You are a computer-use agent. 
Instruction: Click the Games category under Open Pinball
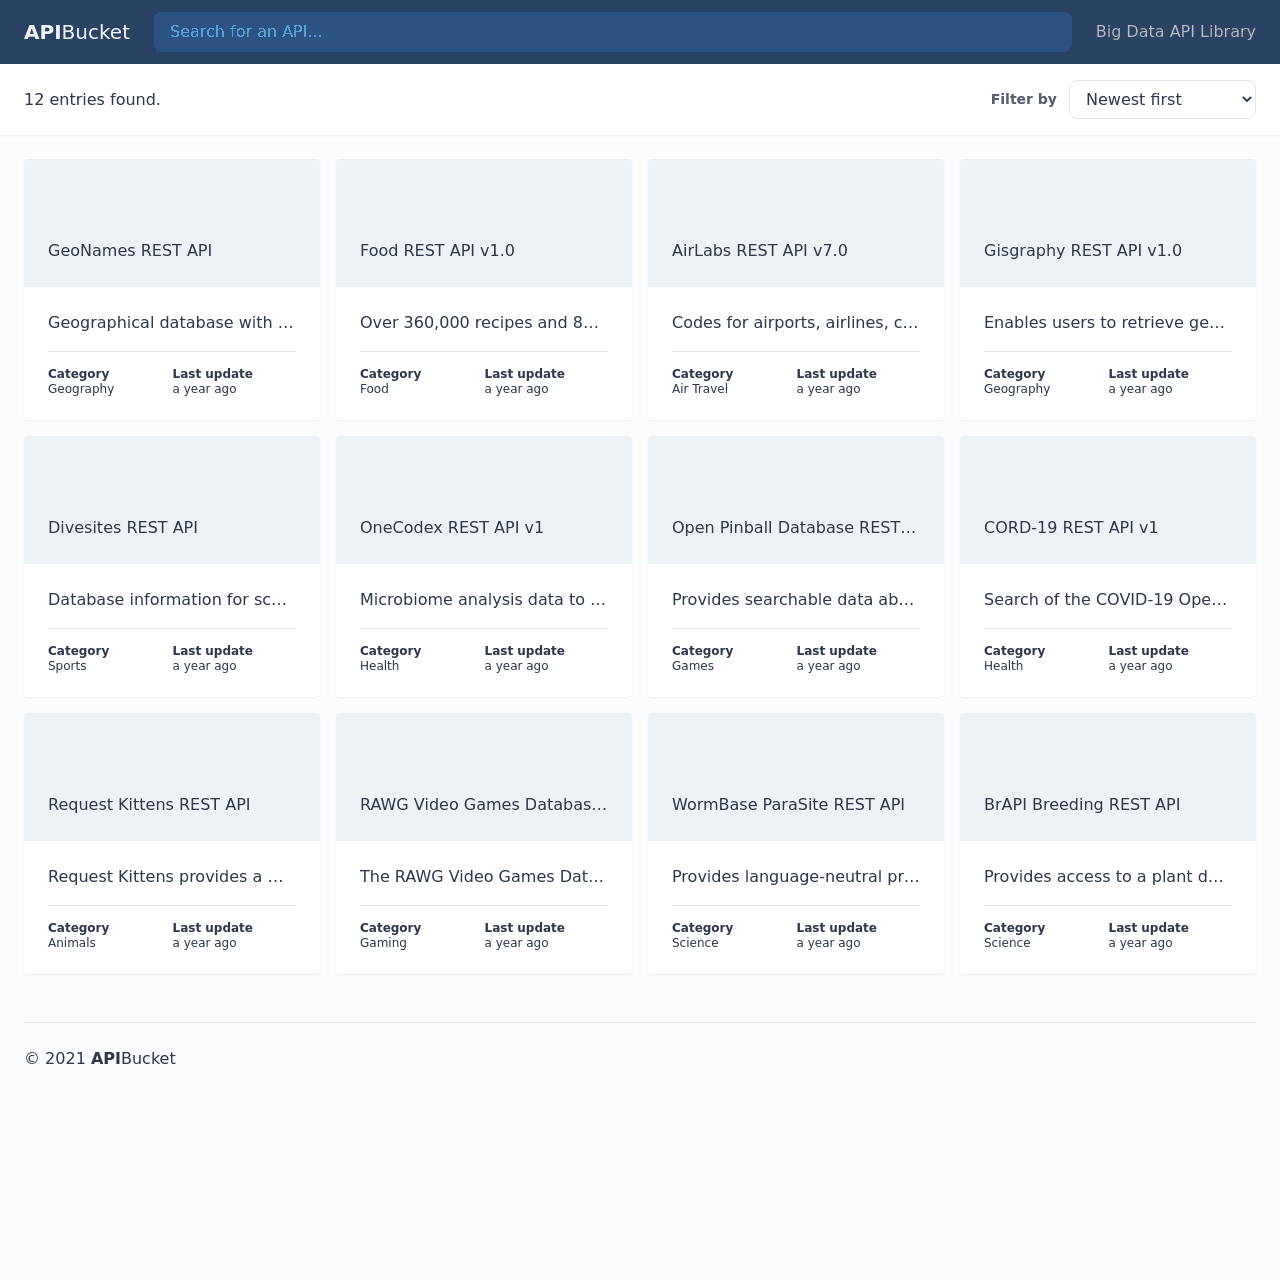point(693,666)
